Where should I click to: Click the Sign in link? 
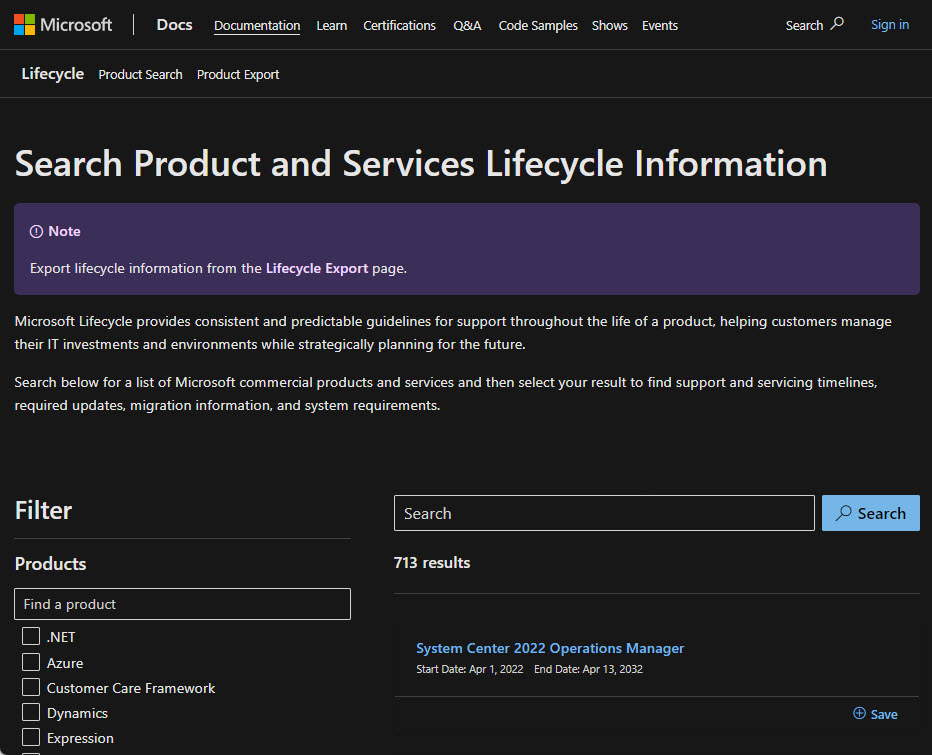point(890,25)
